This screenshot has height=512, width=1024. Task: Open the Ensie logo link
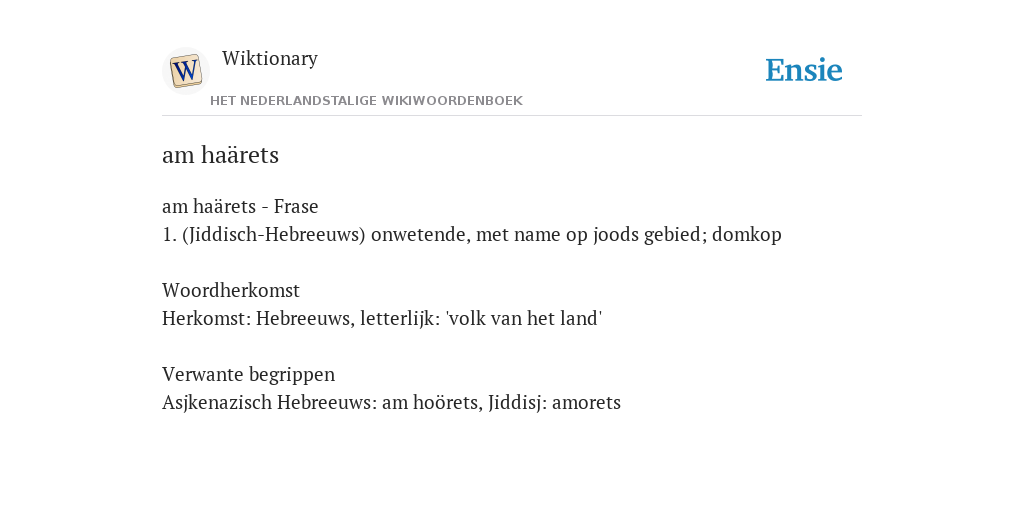(803, 70)
